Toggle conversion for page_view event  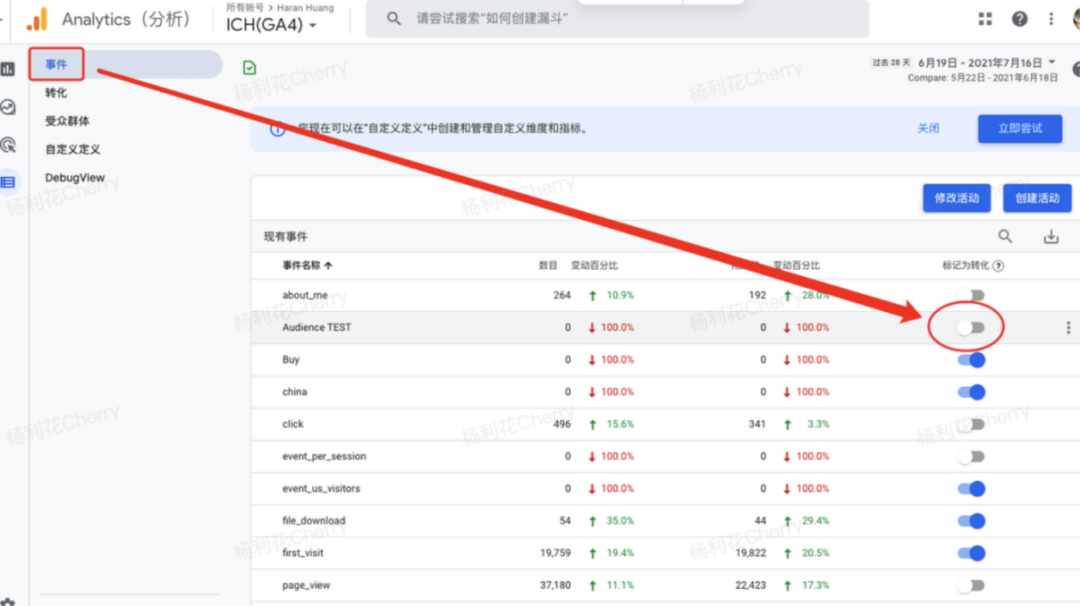click(x=971, y=585)
